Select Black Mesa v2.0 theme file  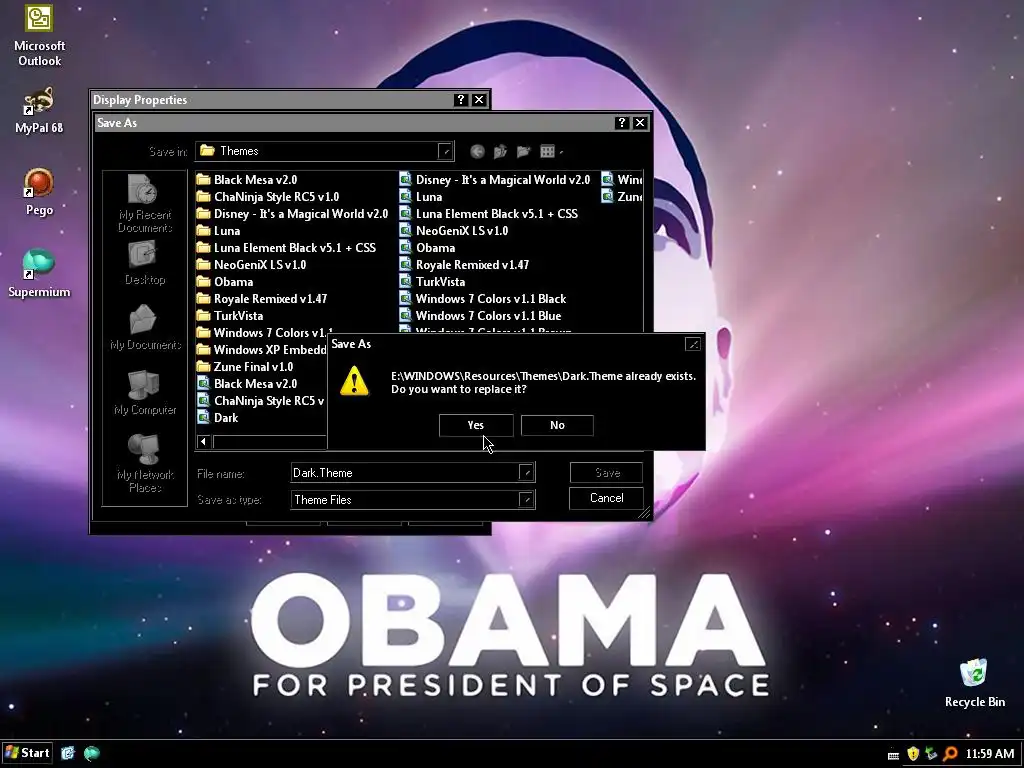click(247, 383)
